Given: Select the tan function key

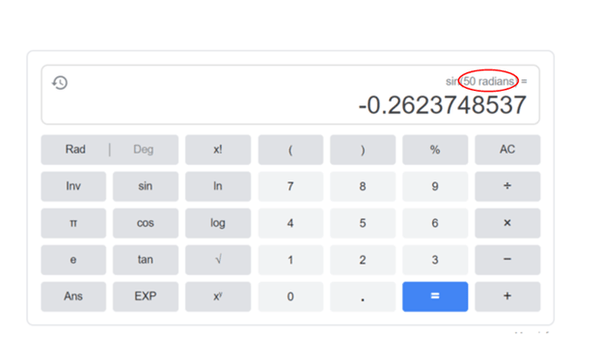Looking at the screenshot, I should click(x=146, y=260).
